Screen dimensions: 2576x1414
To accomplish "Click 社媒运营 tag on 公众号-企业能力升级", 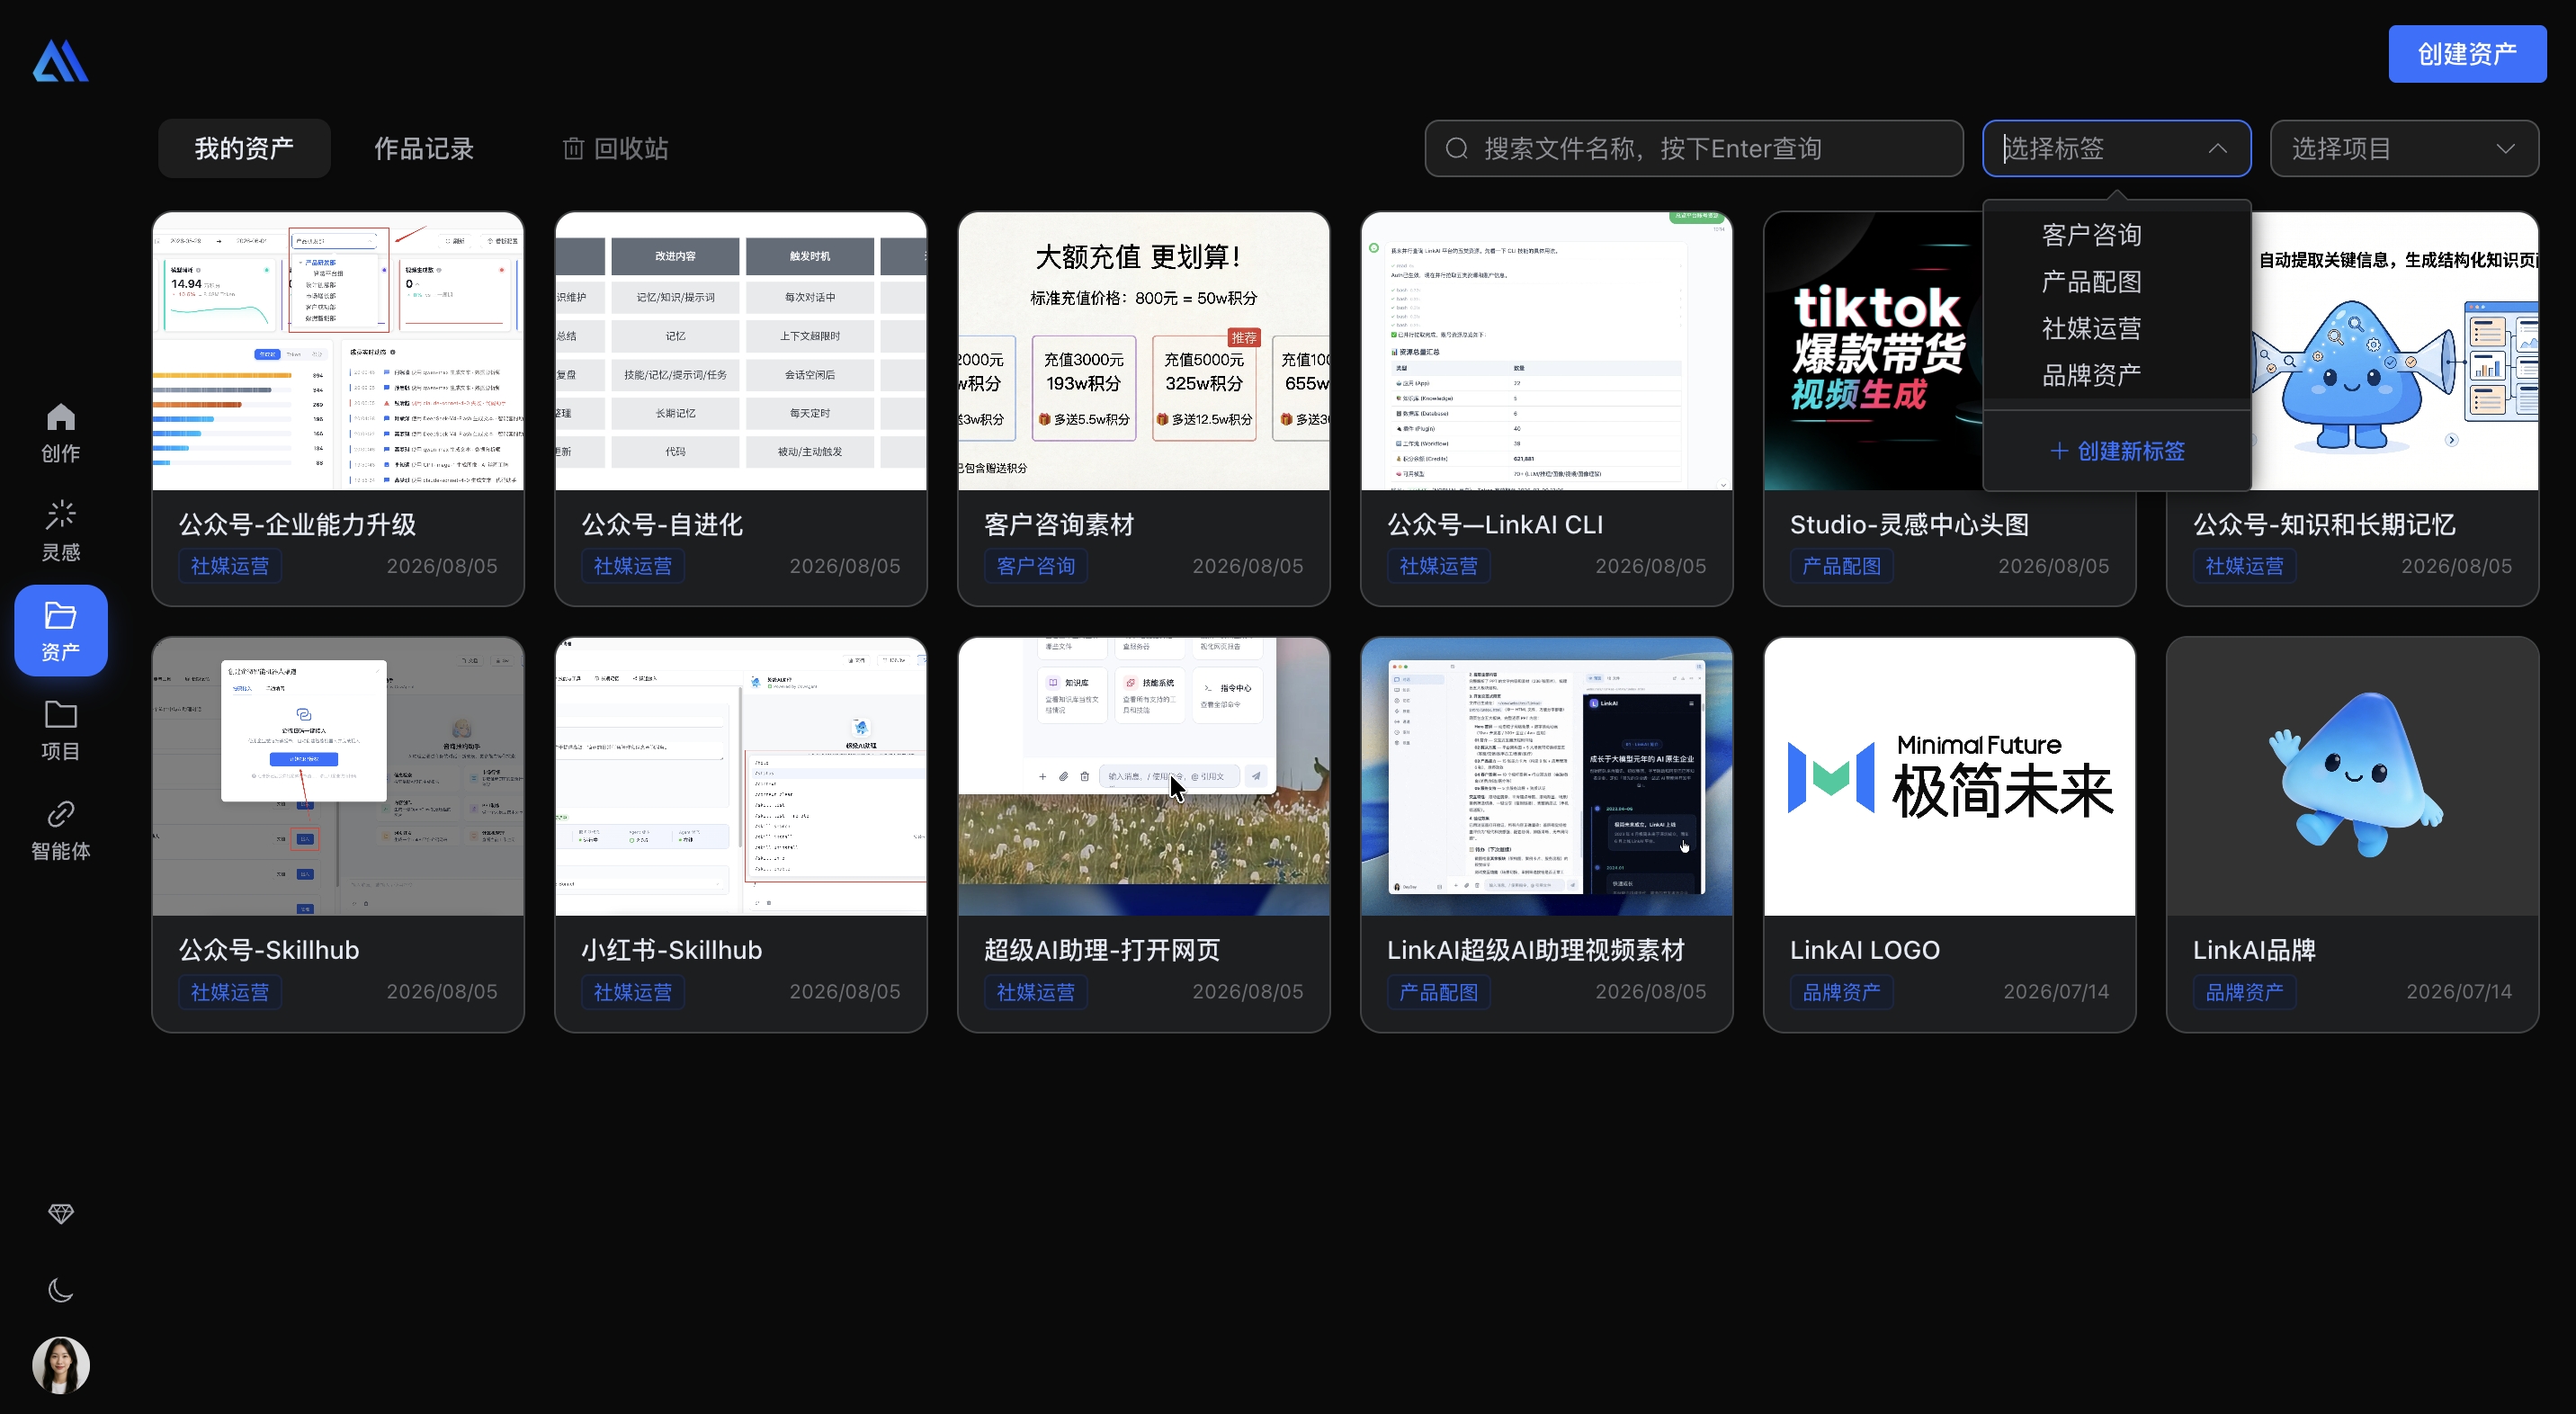I will (230, 566).
